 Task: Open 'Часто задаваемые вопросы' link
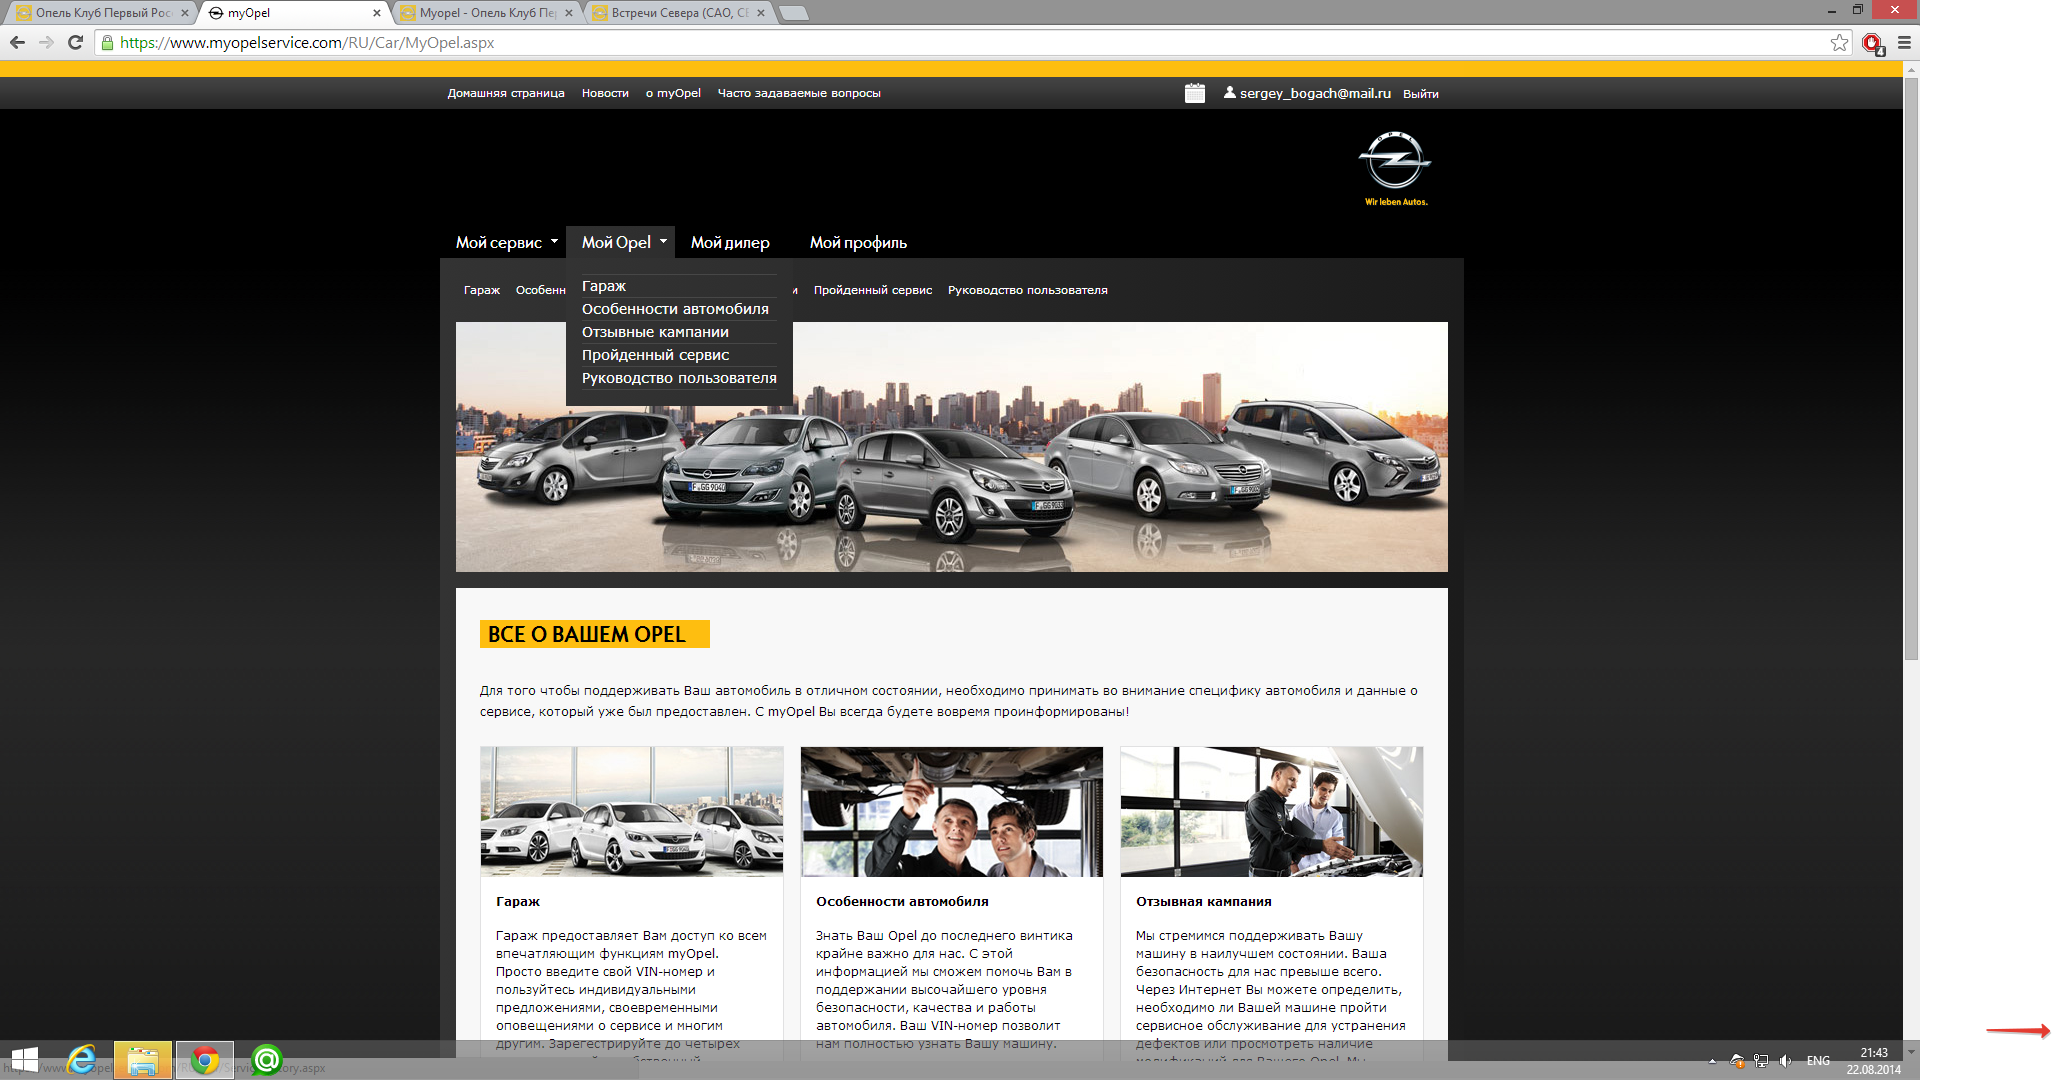pos(799,93)
